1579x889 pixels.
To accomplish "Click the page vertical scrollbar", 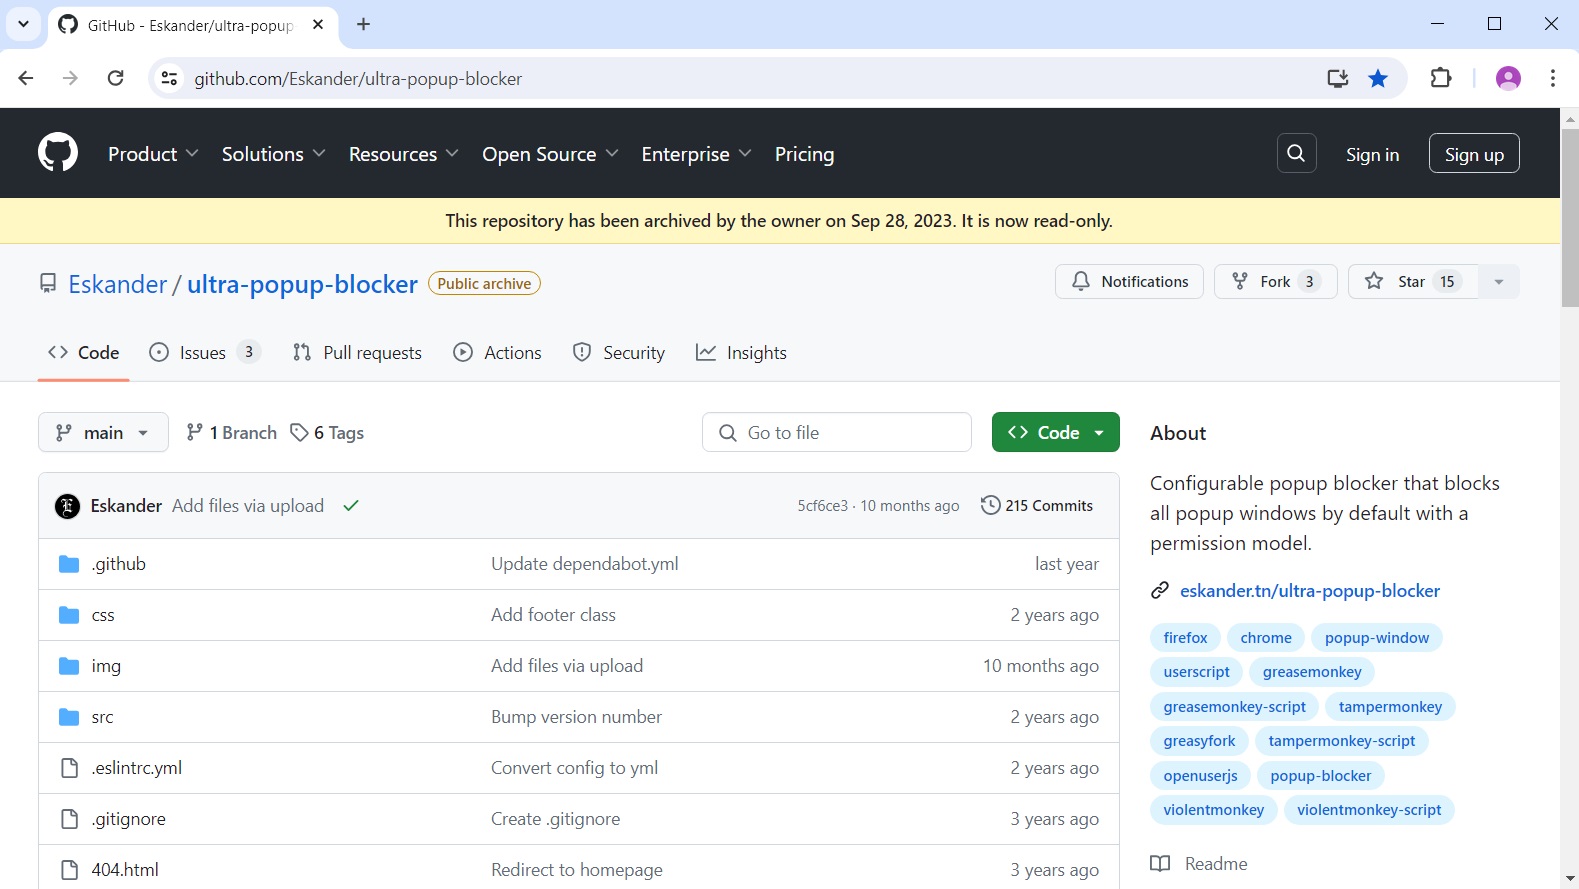I will 1569,218.
